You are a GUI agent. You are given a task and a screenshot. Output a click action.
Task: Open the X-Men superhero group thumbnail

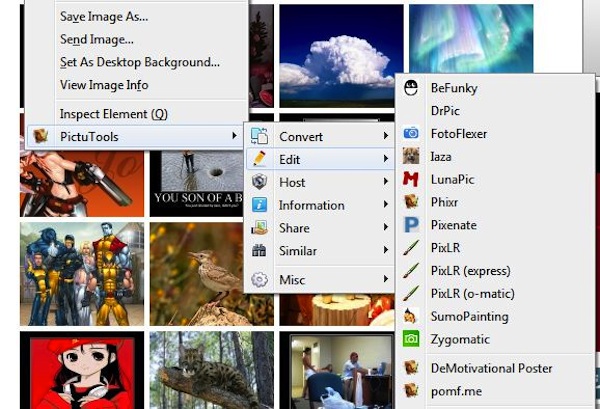point(82,274)
